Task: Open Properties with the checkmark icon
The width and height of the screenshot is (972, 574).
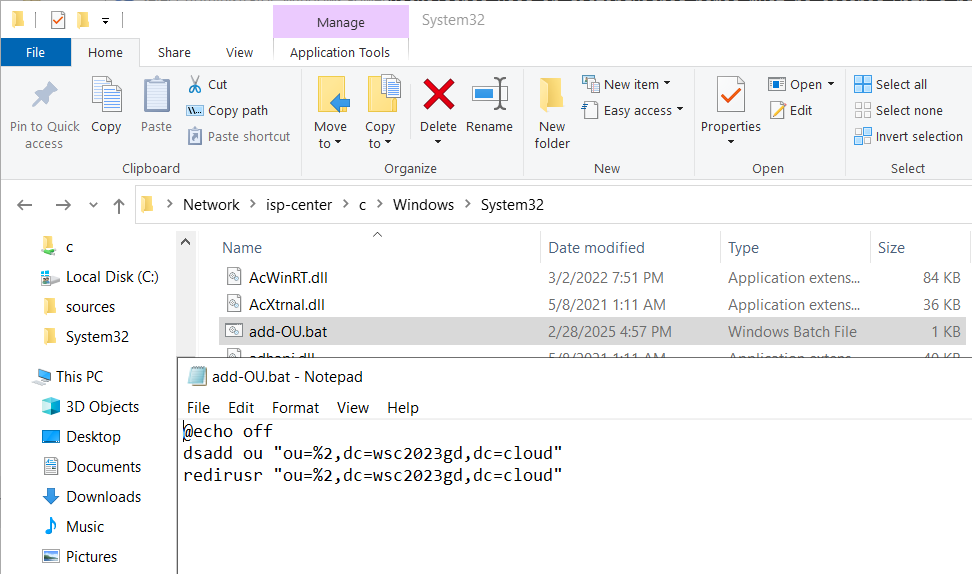Action: 731,95
